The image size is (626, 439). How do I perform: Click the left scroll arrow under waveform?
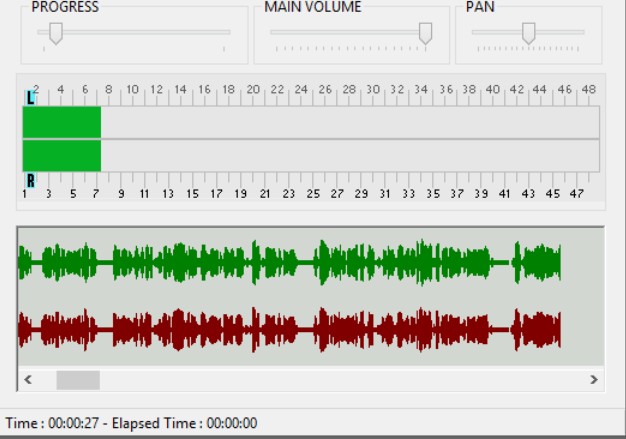[x=28, y=380]
